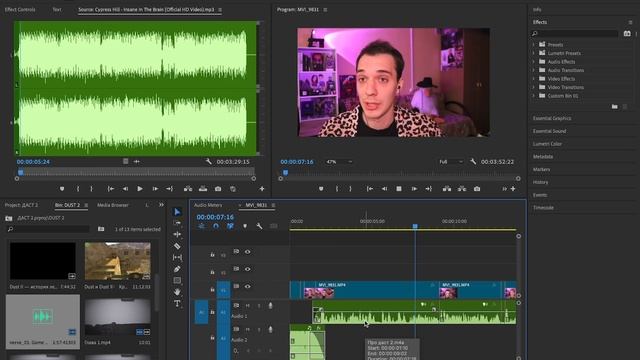Select the Selection tool arrow

click(x=177, y=212)
